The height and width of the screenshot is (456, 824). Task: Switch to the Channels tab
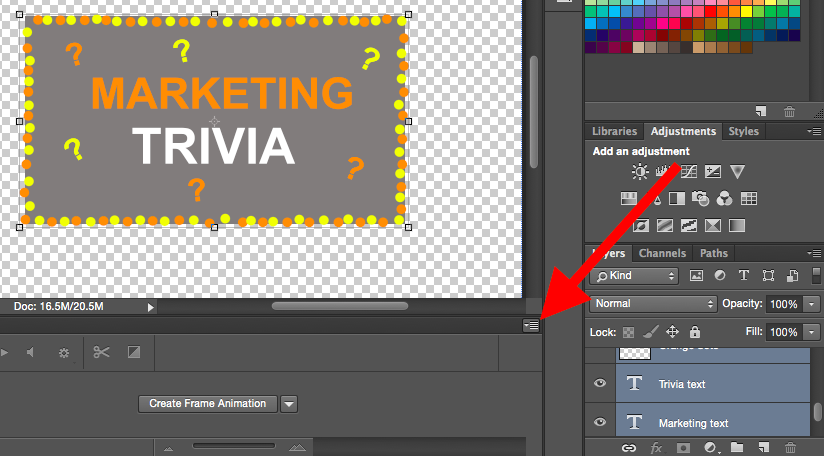[x=662, y=253]
